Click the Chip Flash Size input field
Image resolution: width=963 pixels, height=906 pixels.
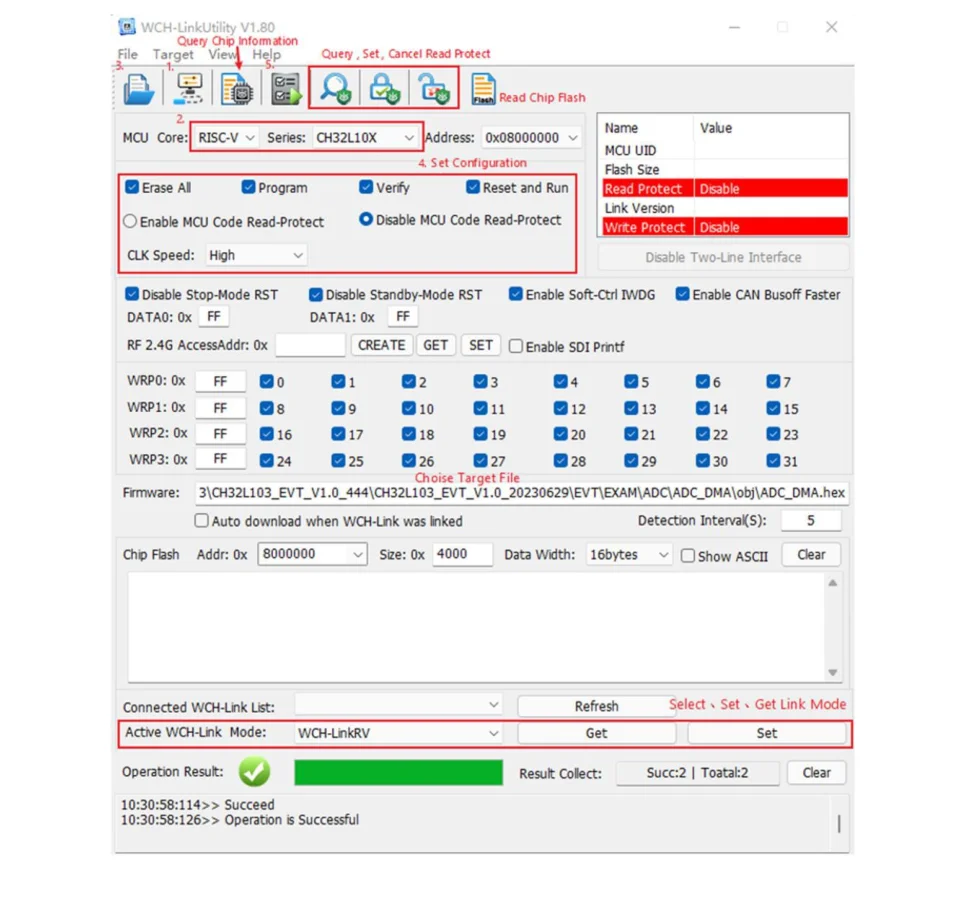pyautogui.click(x=462, y=554)
